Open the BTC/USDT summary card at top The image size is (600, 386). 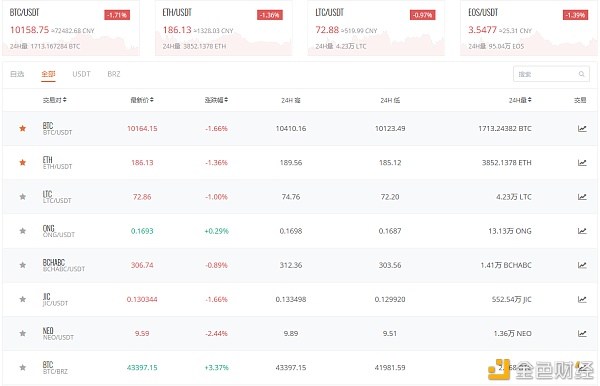pos(71,28)
